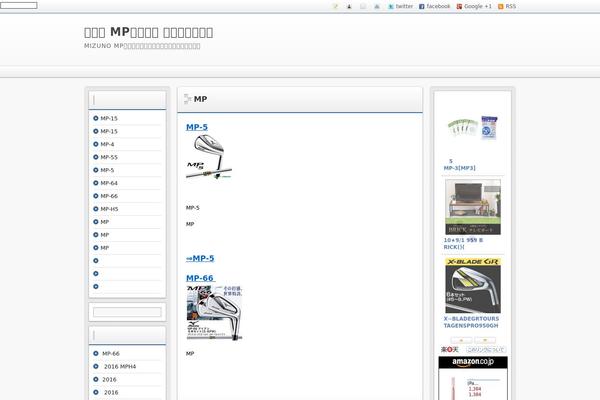The image size is (600, 400).
Task: Open the MP-5 sidebar category link
Action: (x=107, y=170)
